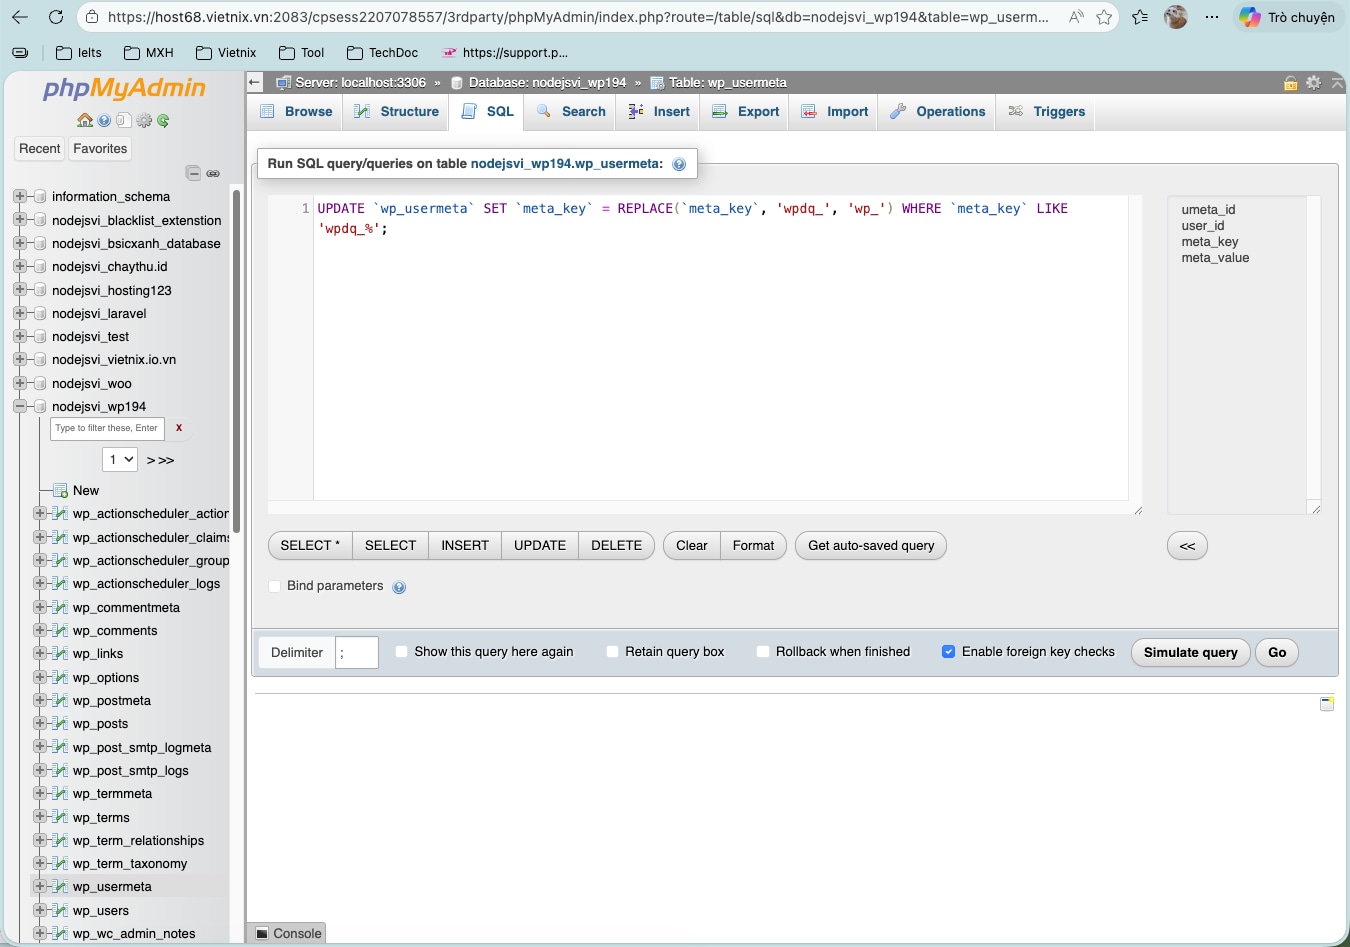Click the Go button to run the query
The width and height of the screenshot is (1350, 947).
1277,652
